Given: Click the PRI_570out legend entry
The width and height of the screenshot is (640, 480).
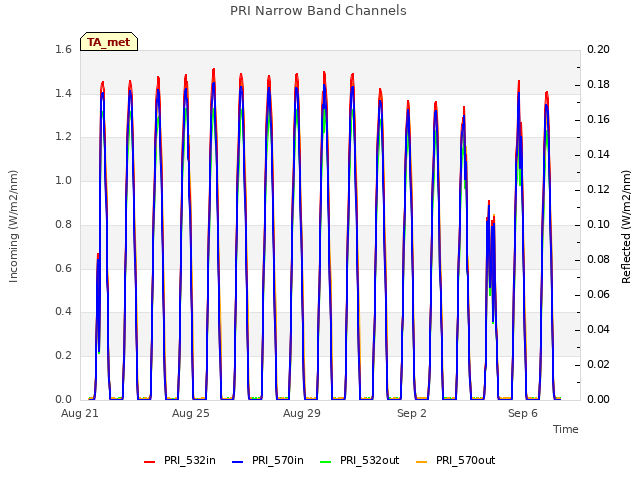Looking at the screenshot, I should (456, 461).
